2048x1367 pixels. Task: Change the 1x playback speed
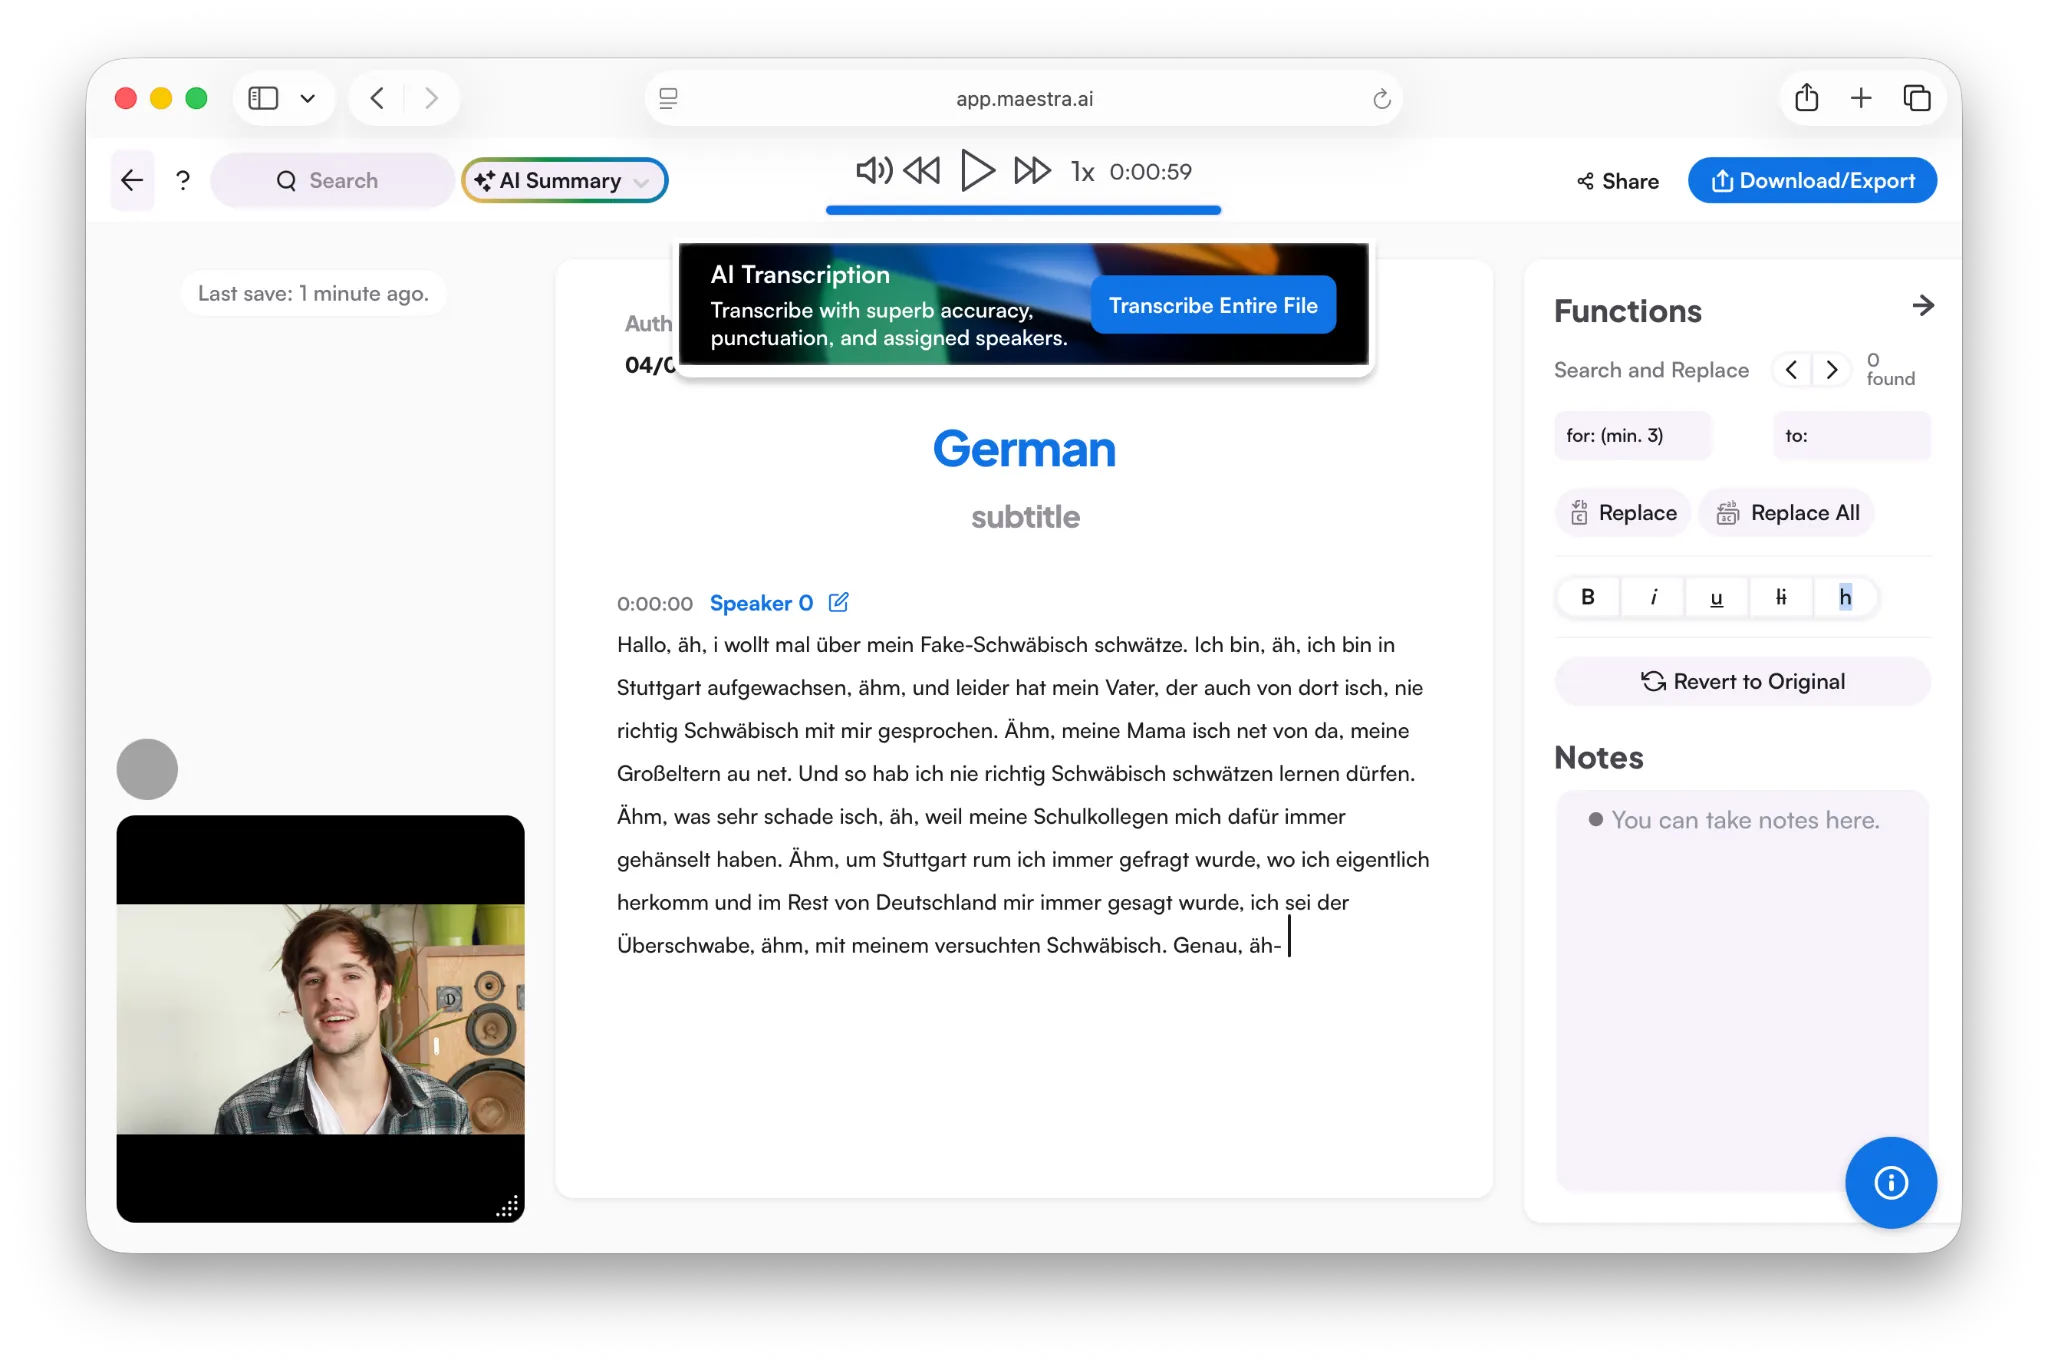1082,172
